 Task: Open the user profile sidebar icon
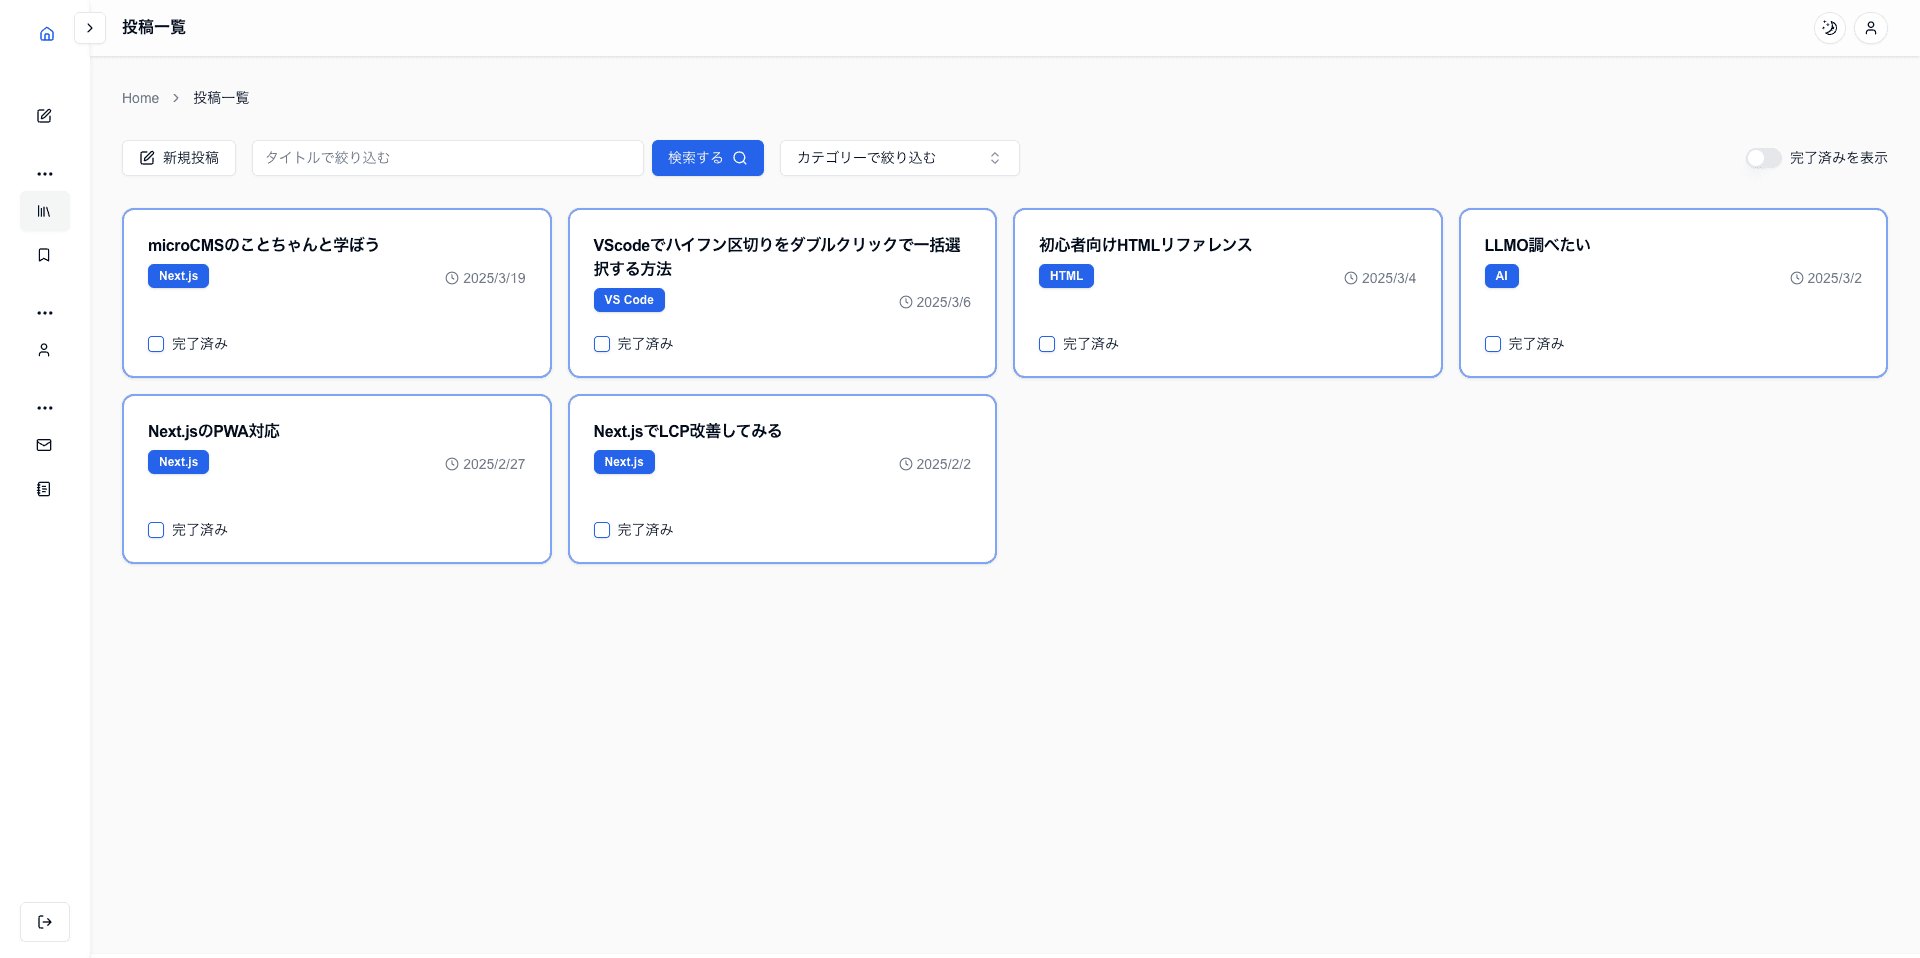tap(44, 350)
